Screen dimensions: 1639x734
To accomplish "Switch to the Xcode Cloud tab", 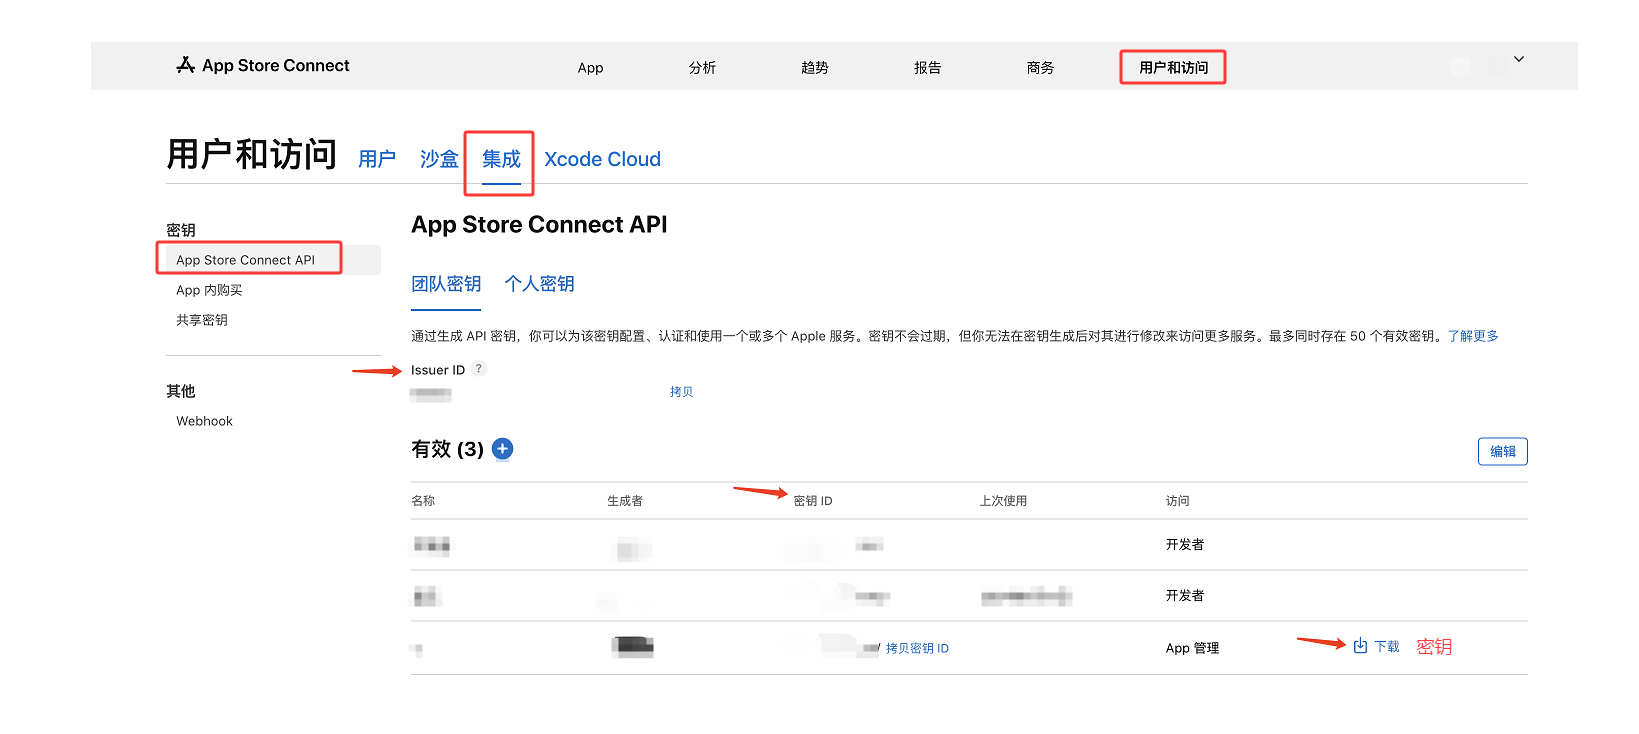I will 602,159.
